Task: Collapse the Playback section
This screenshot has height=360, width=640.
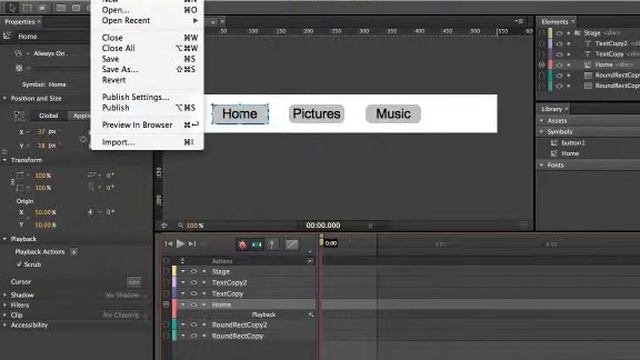Action: 5,239
